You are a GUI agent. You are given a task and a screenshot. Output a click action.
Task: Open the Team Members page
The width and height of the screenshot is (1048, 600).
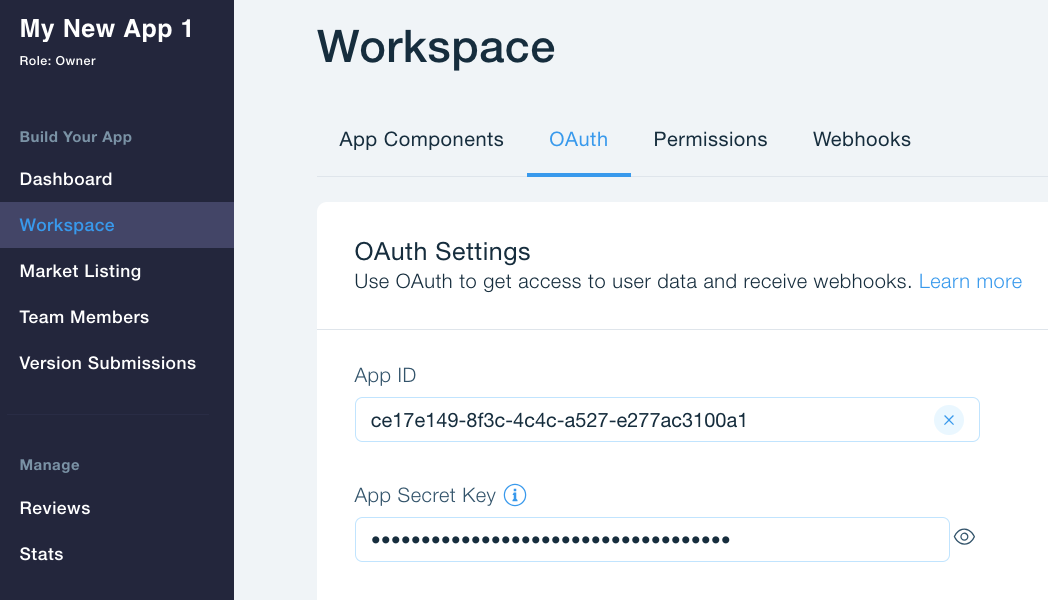click(x=84, y=317)
